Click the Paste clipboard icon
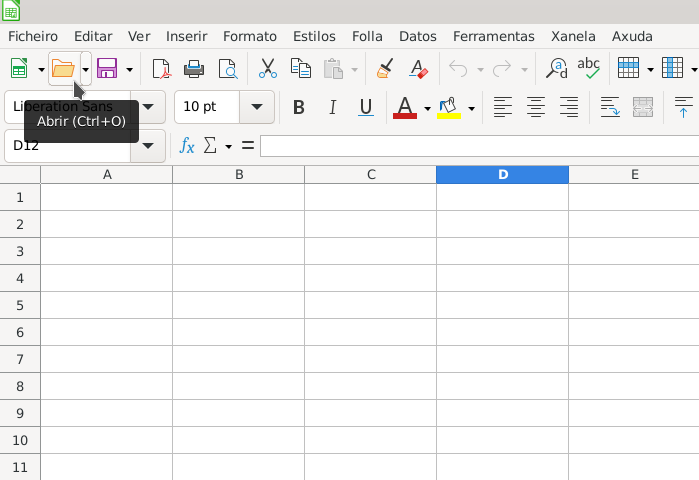699x480 pixels. [333, 69]
